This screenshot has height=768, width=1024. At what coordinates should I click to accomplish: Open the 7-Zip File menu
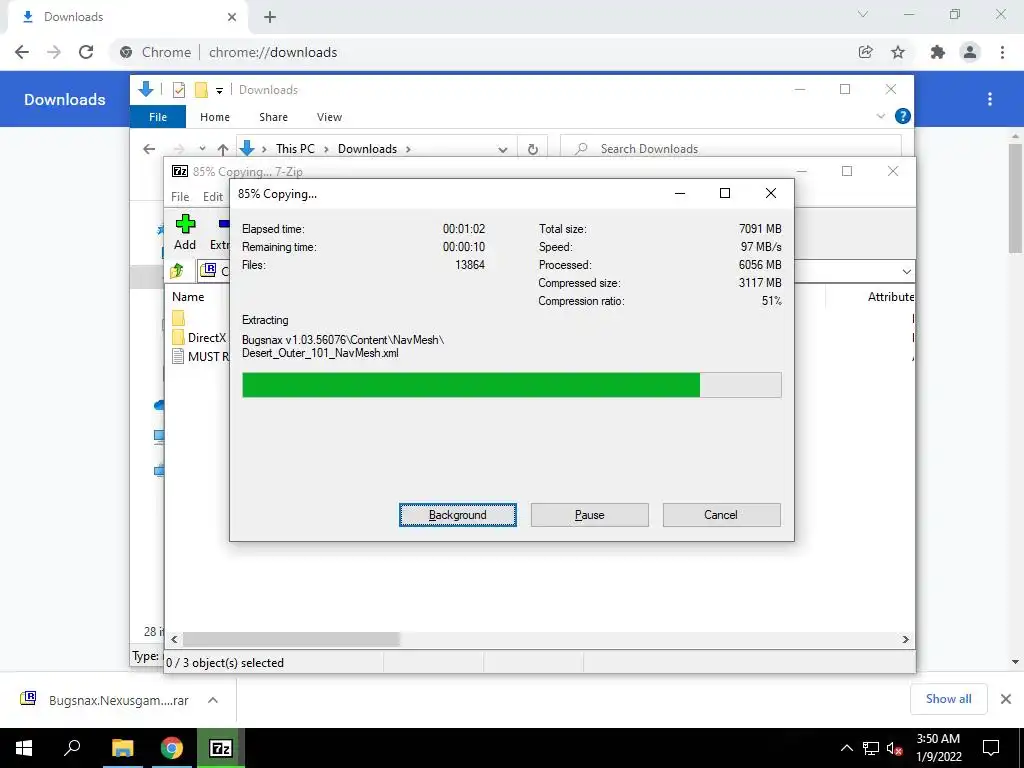[x=180, y=197]
